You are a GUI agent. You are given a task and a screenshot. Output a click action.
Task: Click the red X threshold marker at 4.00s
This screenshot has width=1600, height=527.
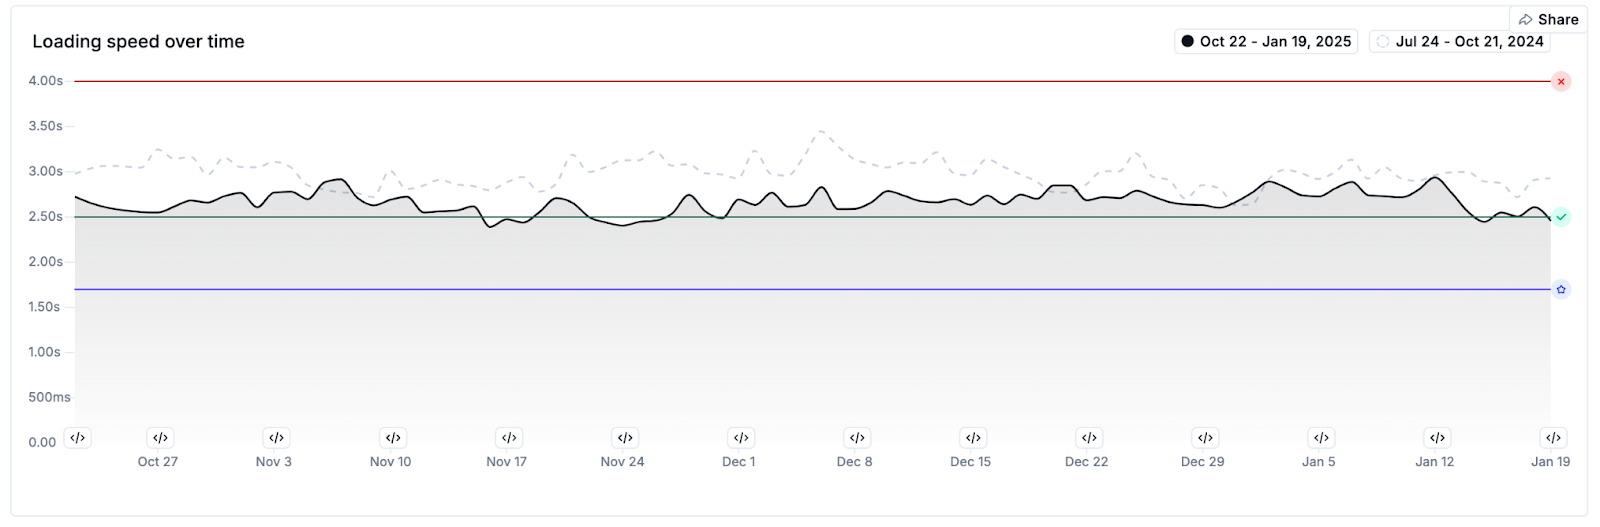pyautogui.click(x=1561, y=82)
